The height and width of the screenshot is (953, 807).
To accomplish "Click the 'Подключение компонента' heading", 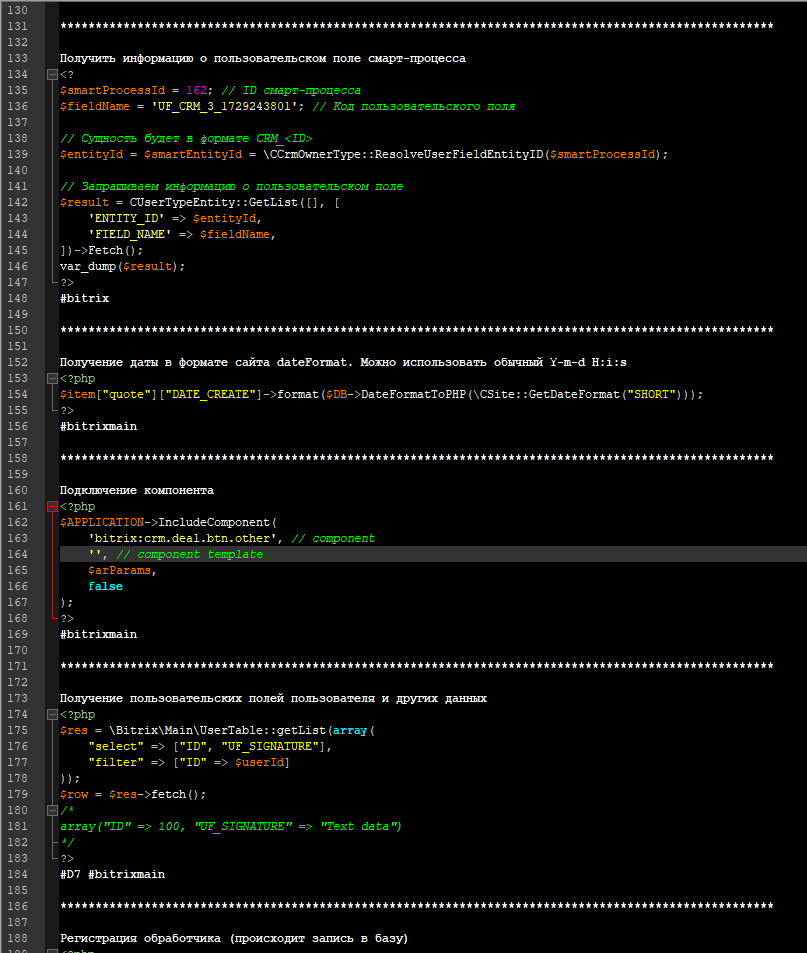I will (136, 490).
